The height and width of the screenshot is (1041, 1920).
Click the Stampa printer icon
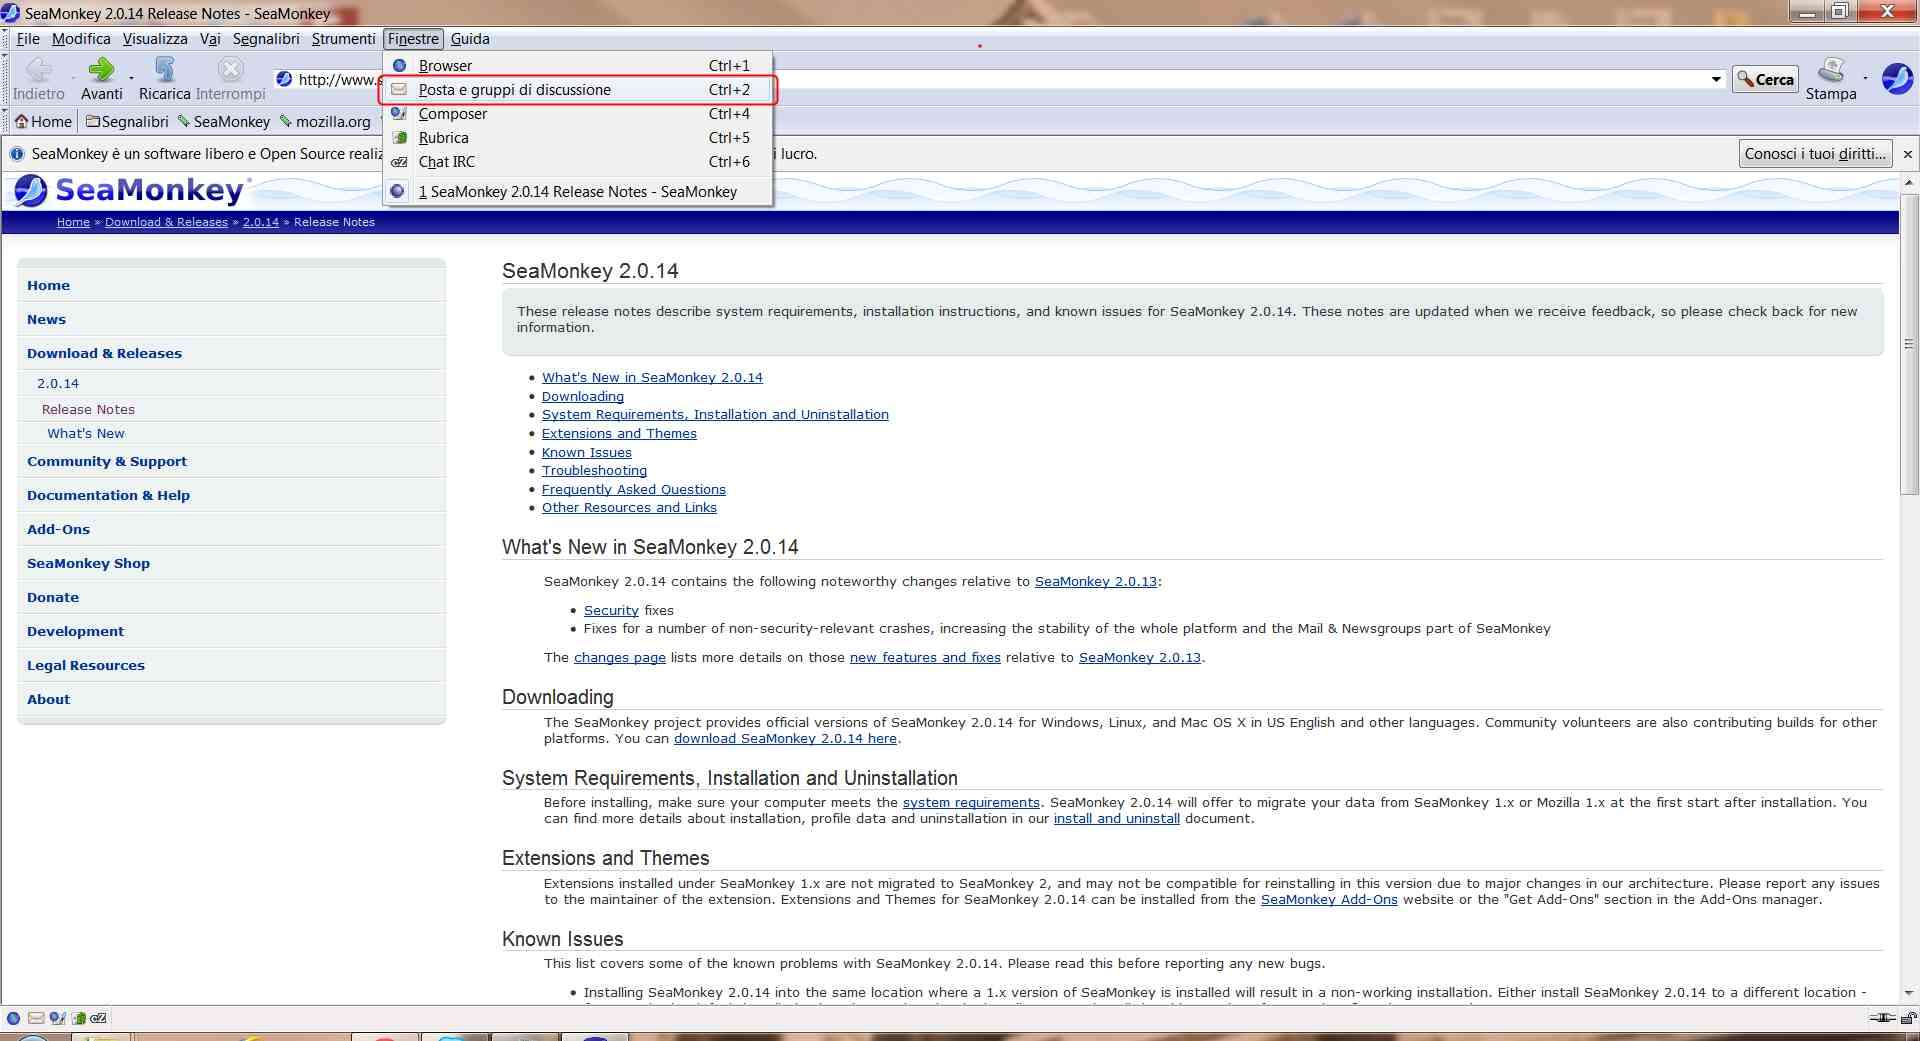(x=1831, y=70)
